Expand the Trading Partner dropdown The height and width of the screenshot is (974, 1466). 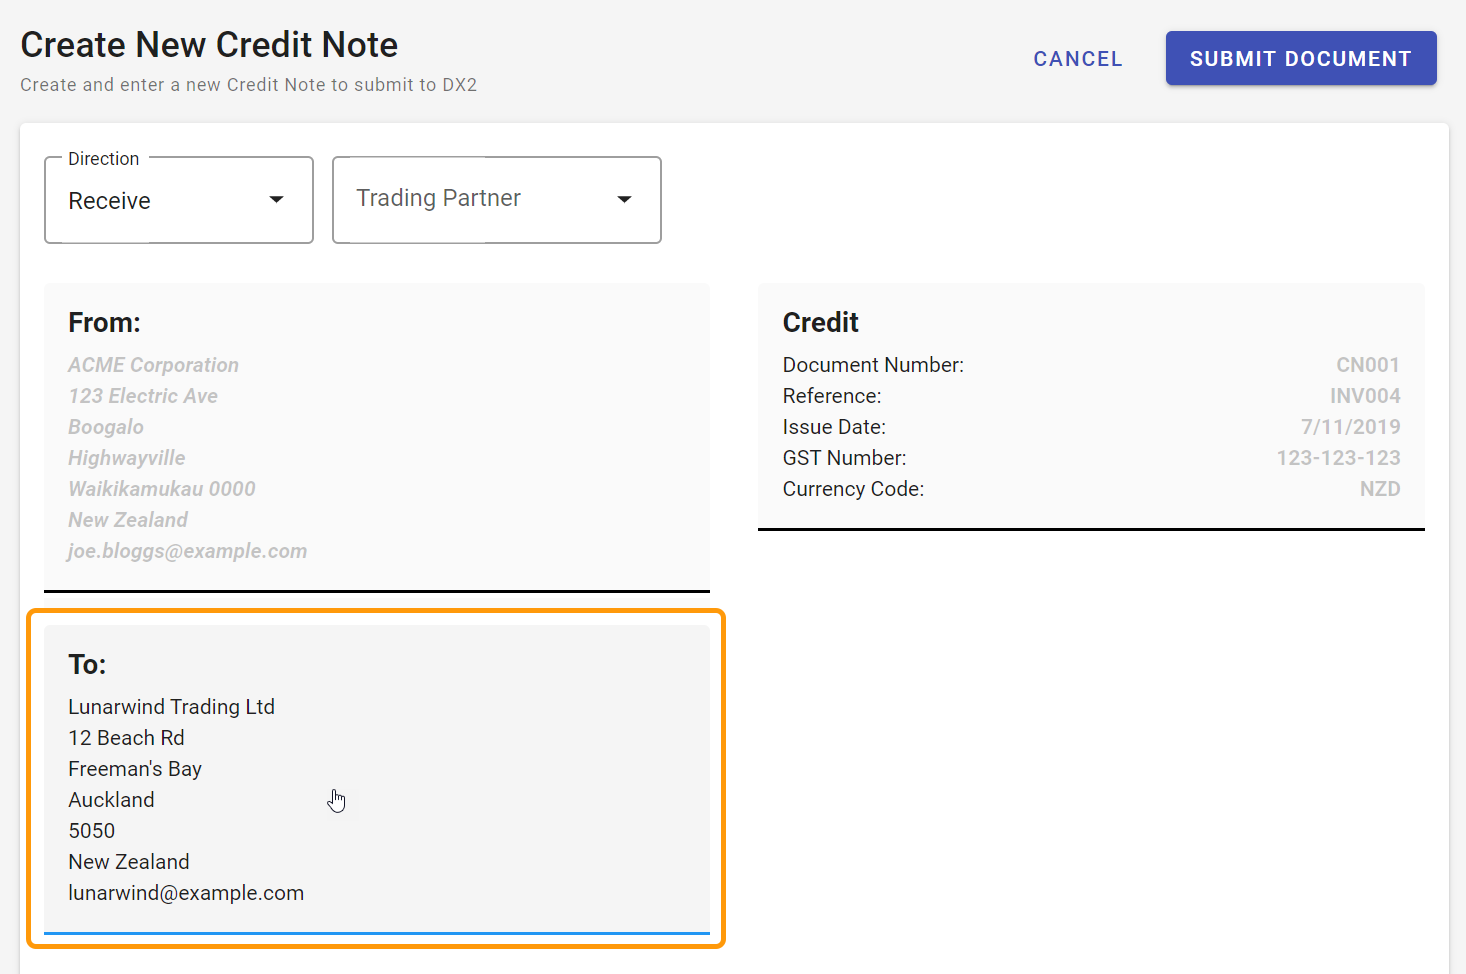point(496,199)
